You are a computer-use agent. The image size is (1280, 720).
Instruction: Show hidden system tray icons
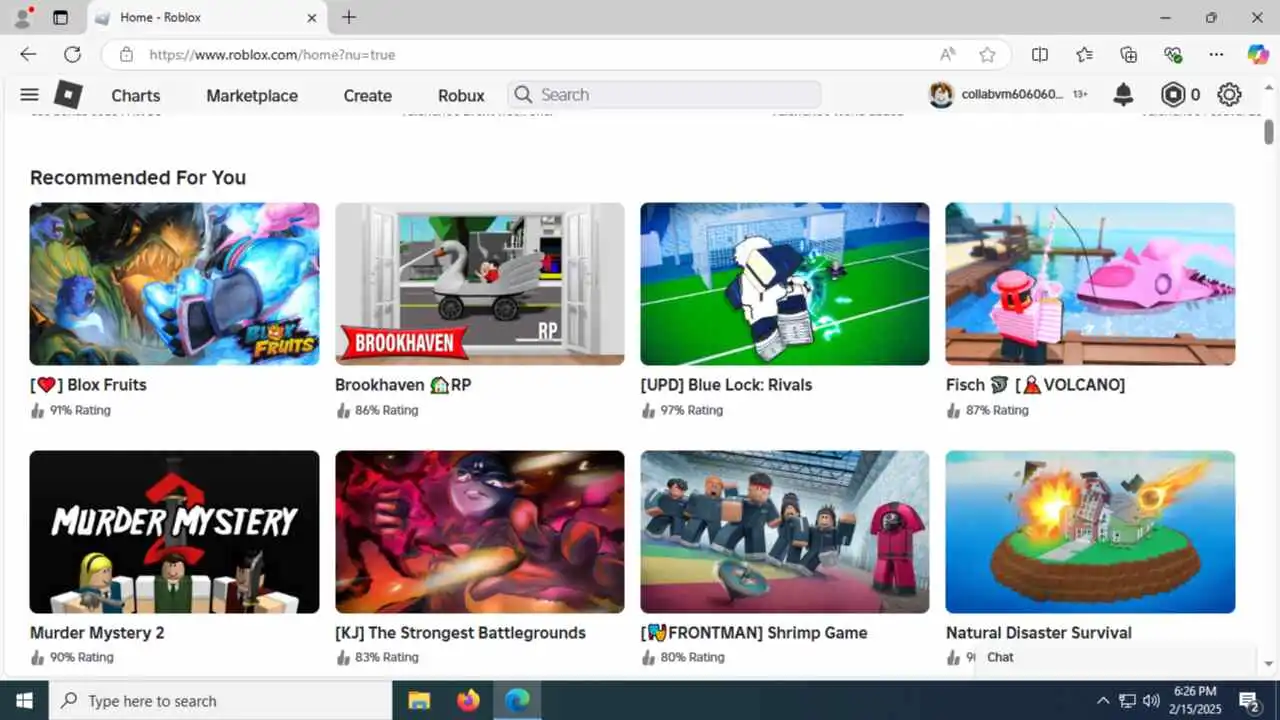pos(1103,700)
